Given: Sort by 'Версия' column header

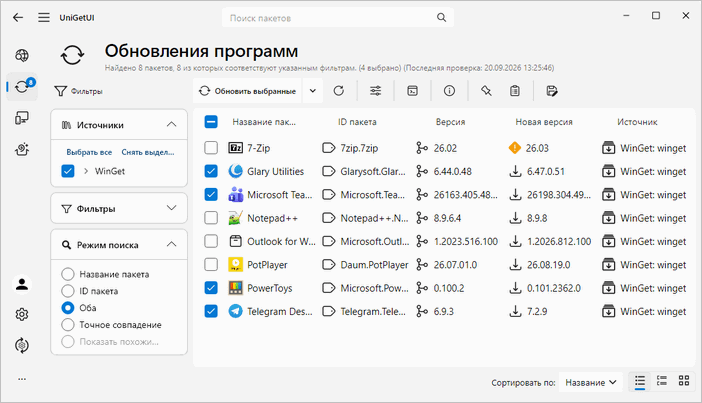Looking at the screenshot, I should [x=450, y=122].
